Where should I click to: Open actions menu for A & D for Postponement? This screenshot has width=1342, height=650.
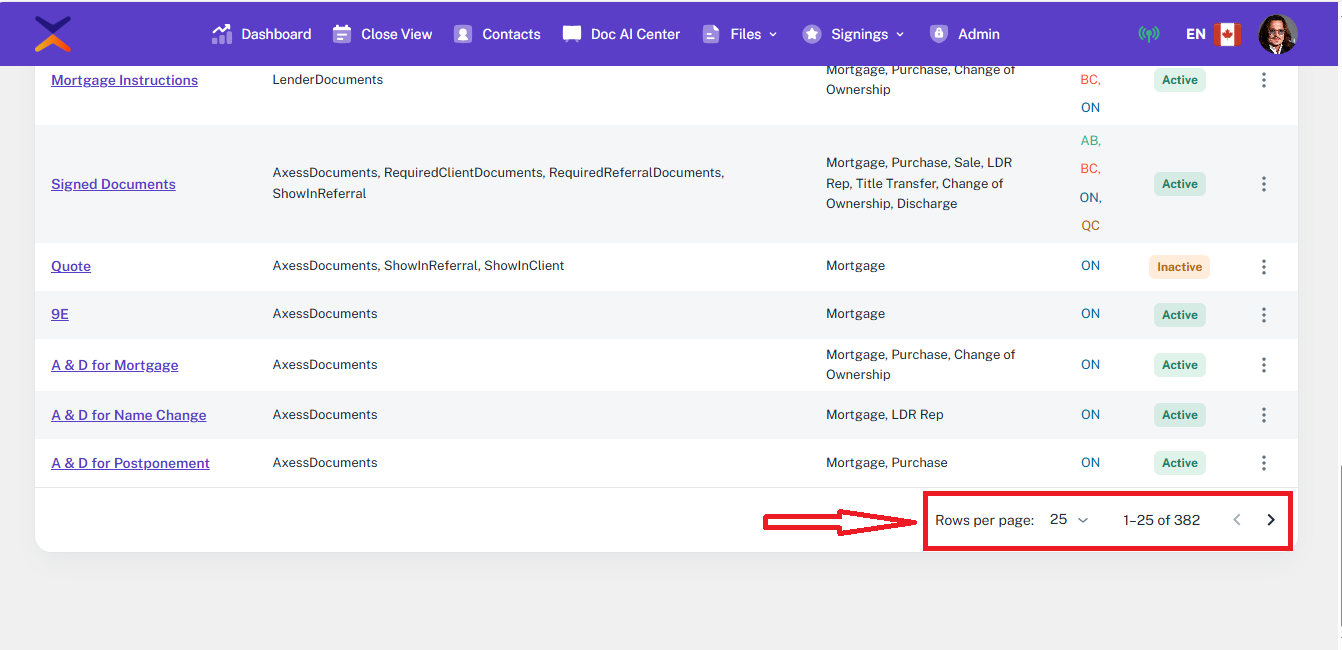(1264, 463)
